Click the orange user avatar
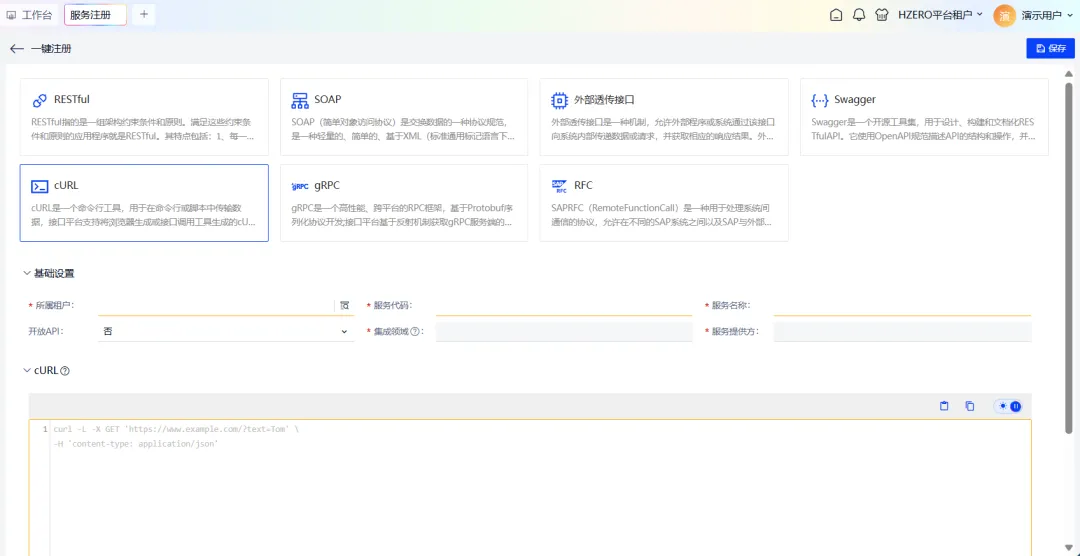Screen dimensions: 1080x556 point(1004,15)
